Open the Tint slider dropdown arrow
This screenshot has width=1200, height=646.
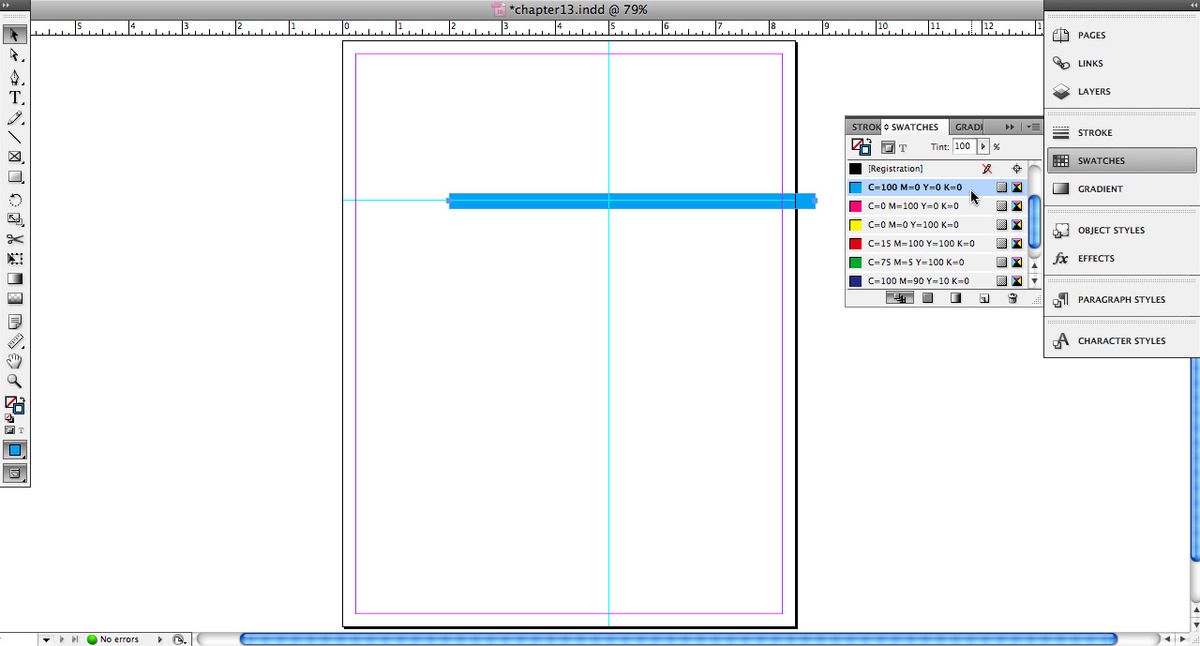pyautogui.click(x=983, y=147)
